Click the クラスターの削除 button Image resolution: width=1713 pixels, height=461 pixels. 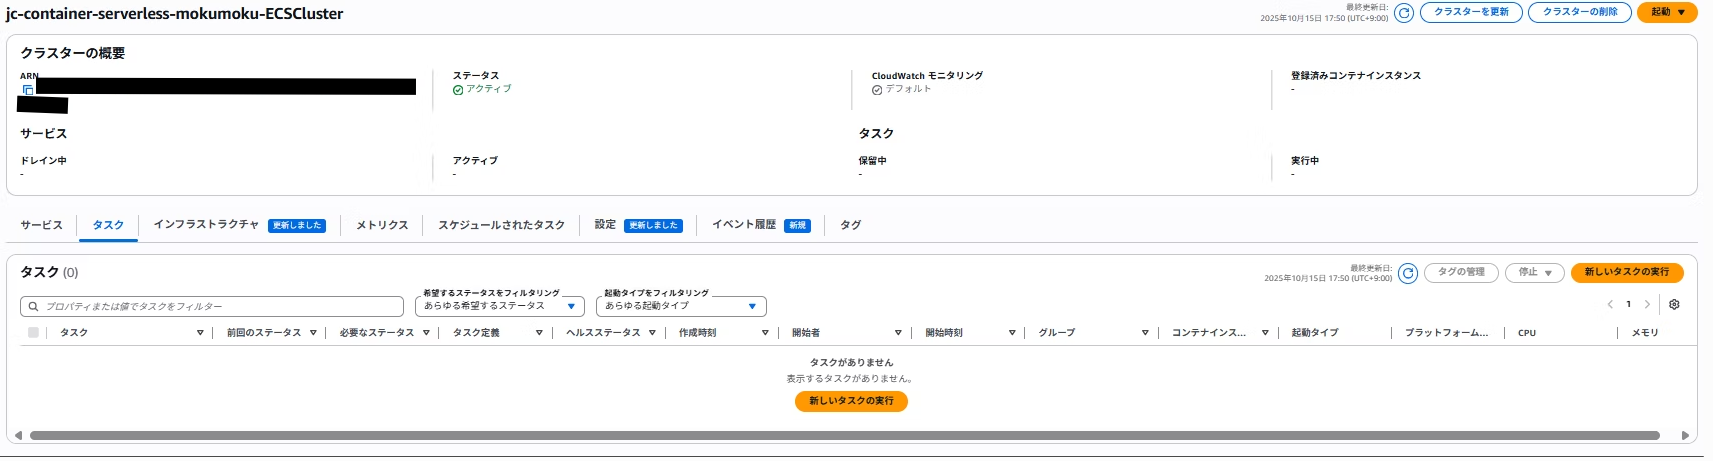(x=1580, y=12)
